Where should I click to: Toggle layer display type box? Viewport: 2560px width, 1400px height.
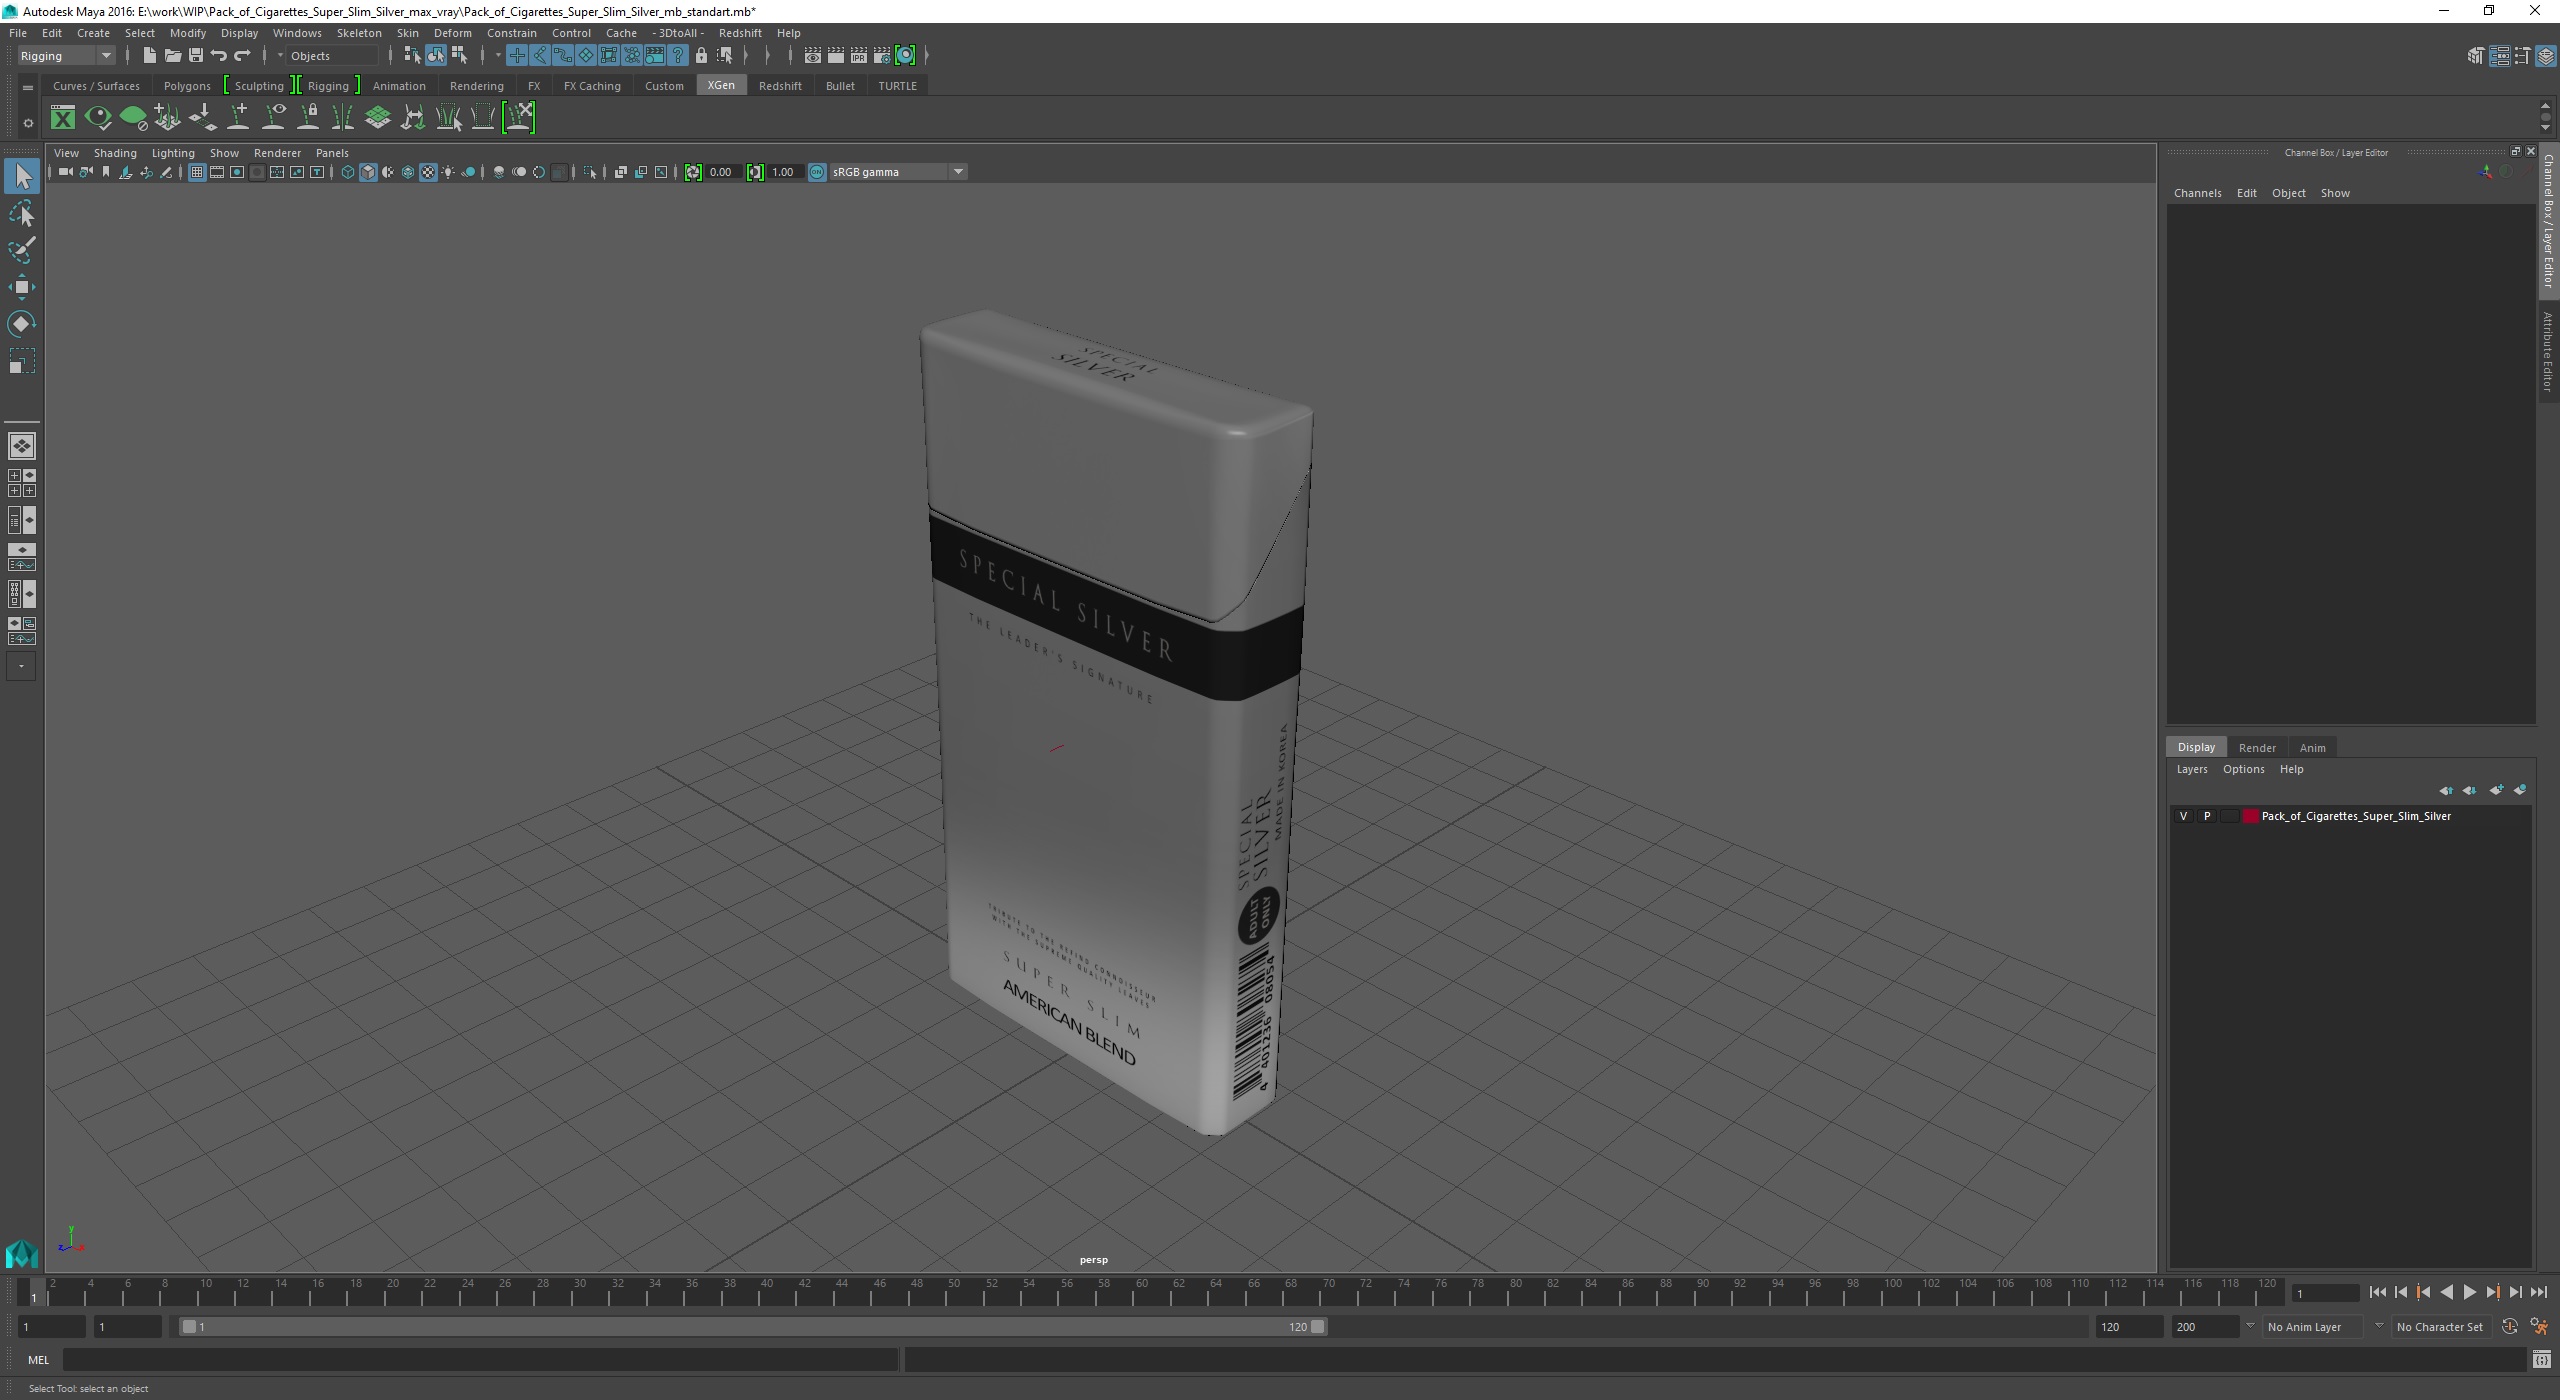[2230, 817]
